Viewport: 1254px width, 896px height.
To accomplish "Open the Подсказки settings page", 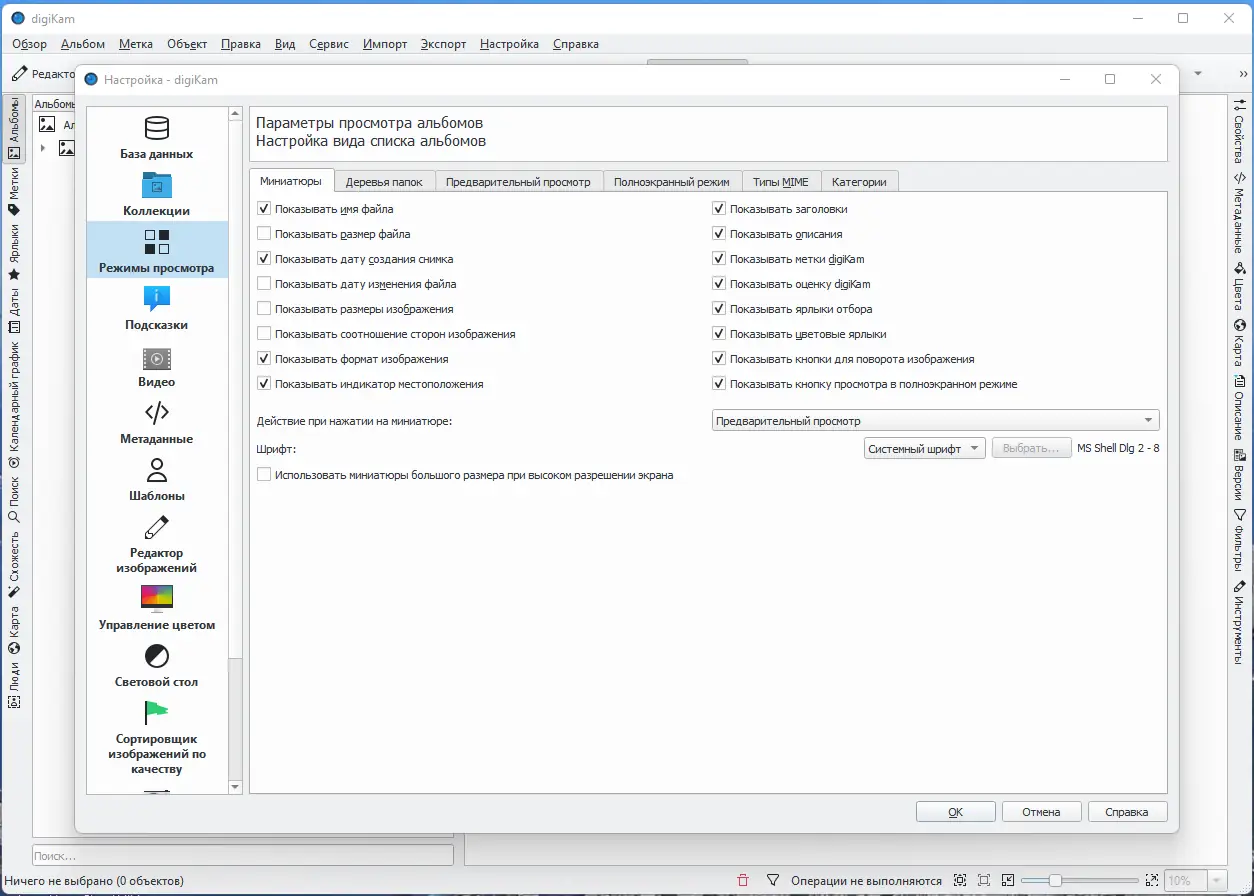I will [157, 307].
